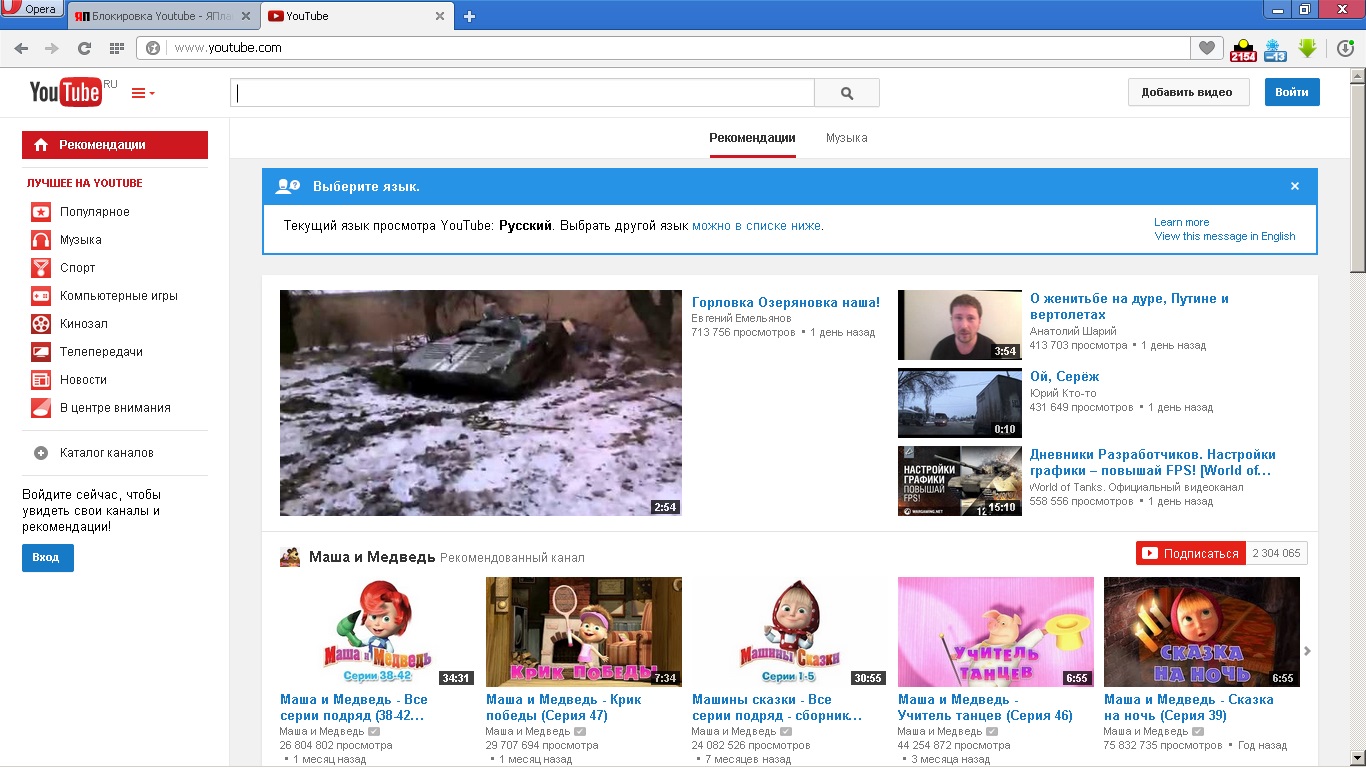
Task: Click the blue Вход button in sidebar
Action: click(47, 557)
